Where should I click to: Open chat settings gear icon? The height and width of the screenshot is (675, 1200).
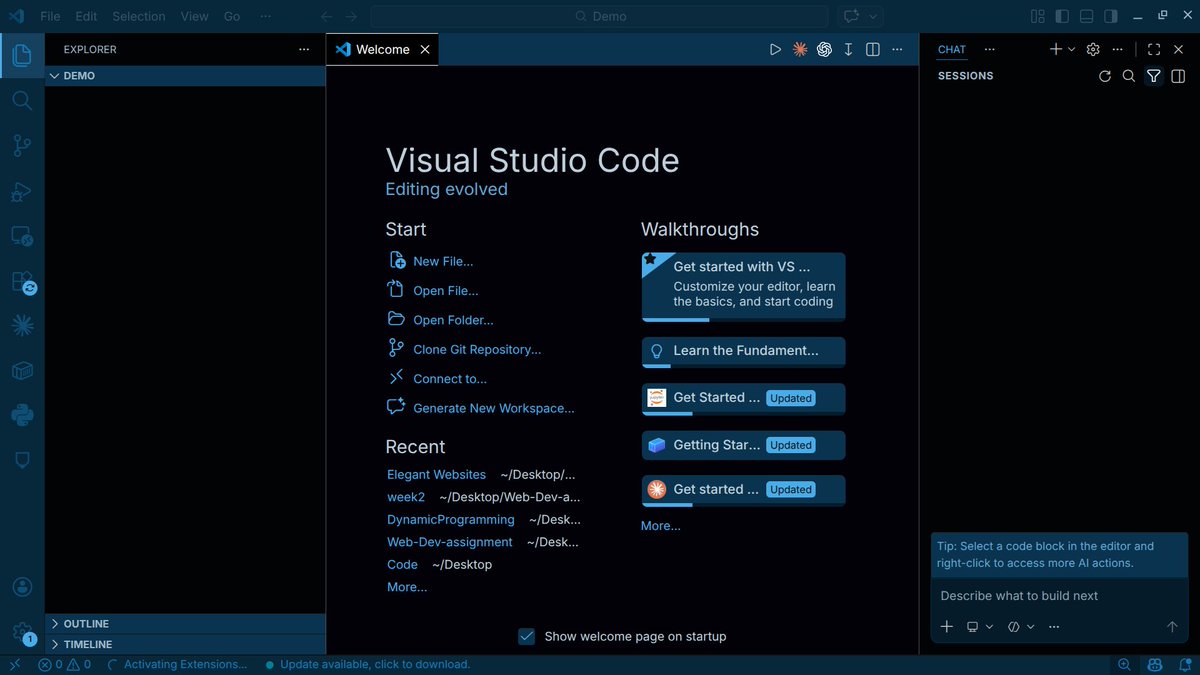point(1093,49)
